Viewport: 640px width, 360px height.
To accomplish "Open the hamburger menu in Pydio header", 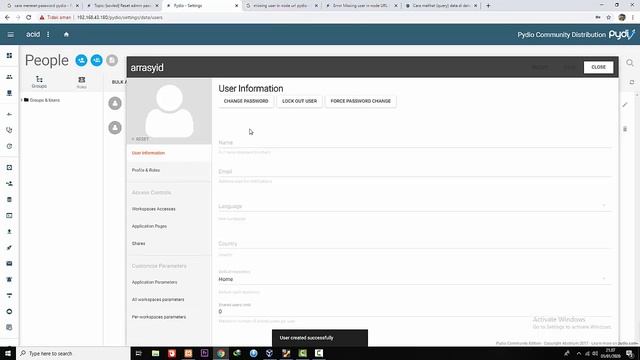I will [11, 35].
